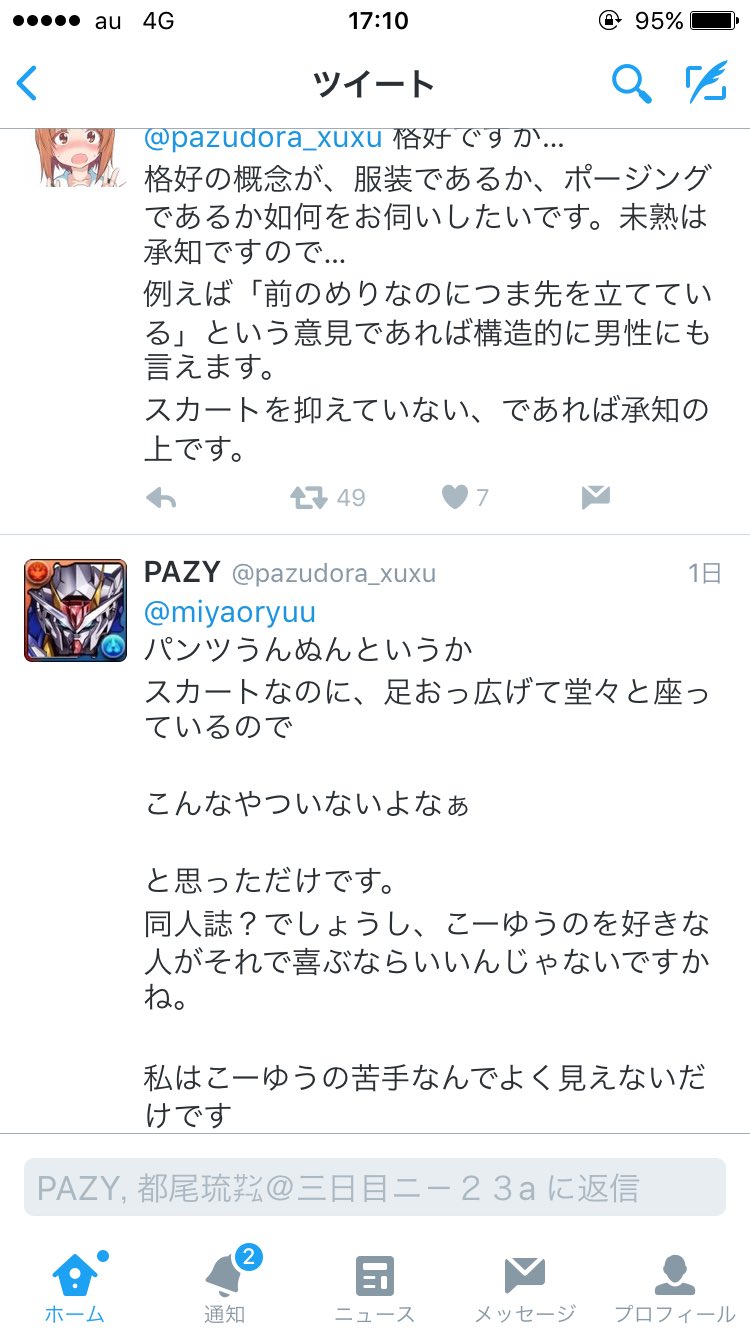Open @miyaoryuu mention link

click(230, 612)
